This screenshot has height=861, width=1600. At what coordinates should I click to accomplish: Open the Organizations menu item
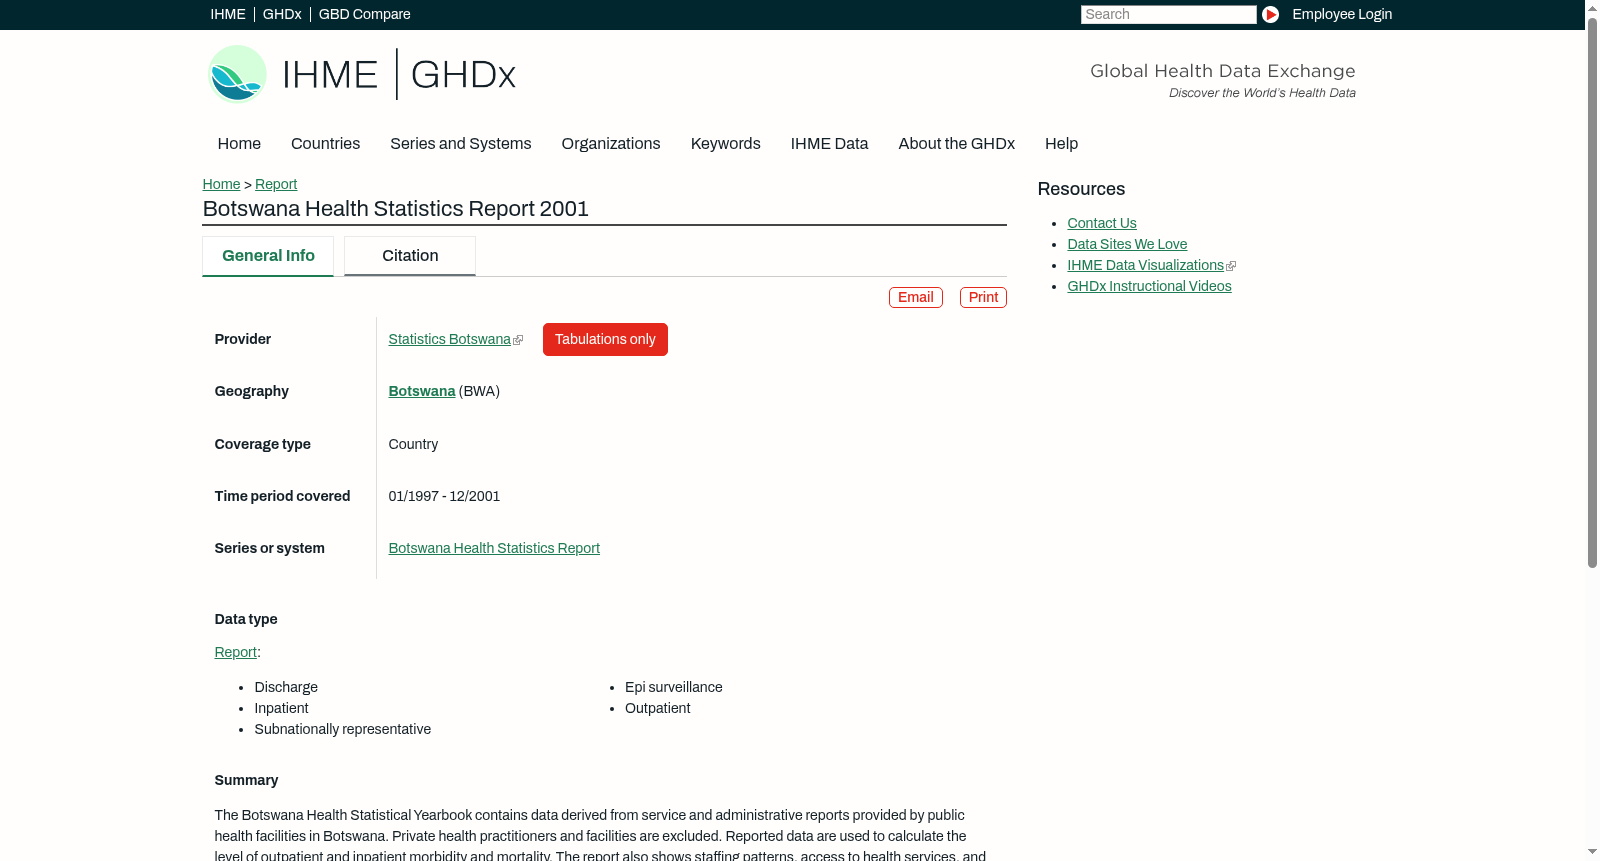click(611, 144)
